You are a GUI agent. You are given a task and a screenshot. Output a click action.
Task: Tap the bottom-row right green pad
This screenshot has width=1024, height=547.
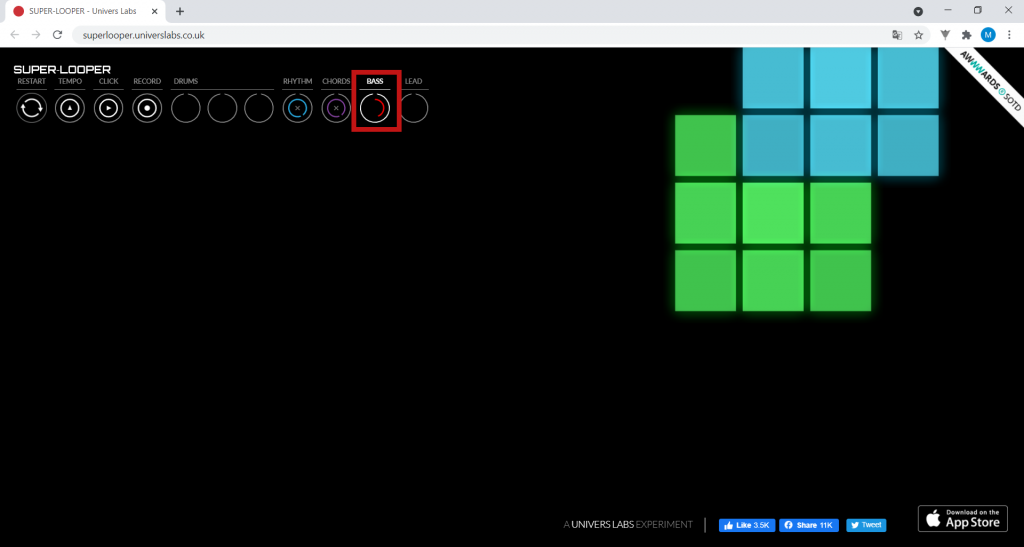[840, 281]
